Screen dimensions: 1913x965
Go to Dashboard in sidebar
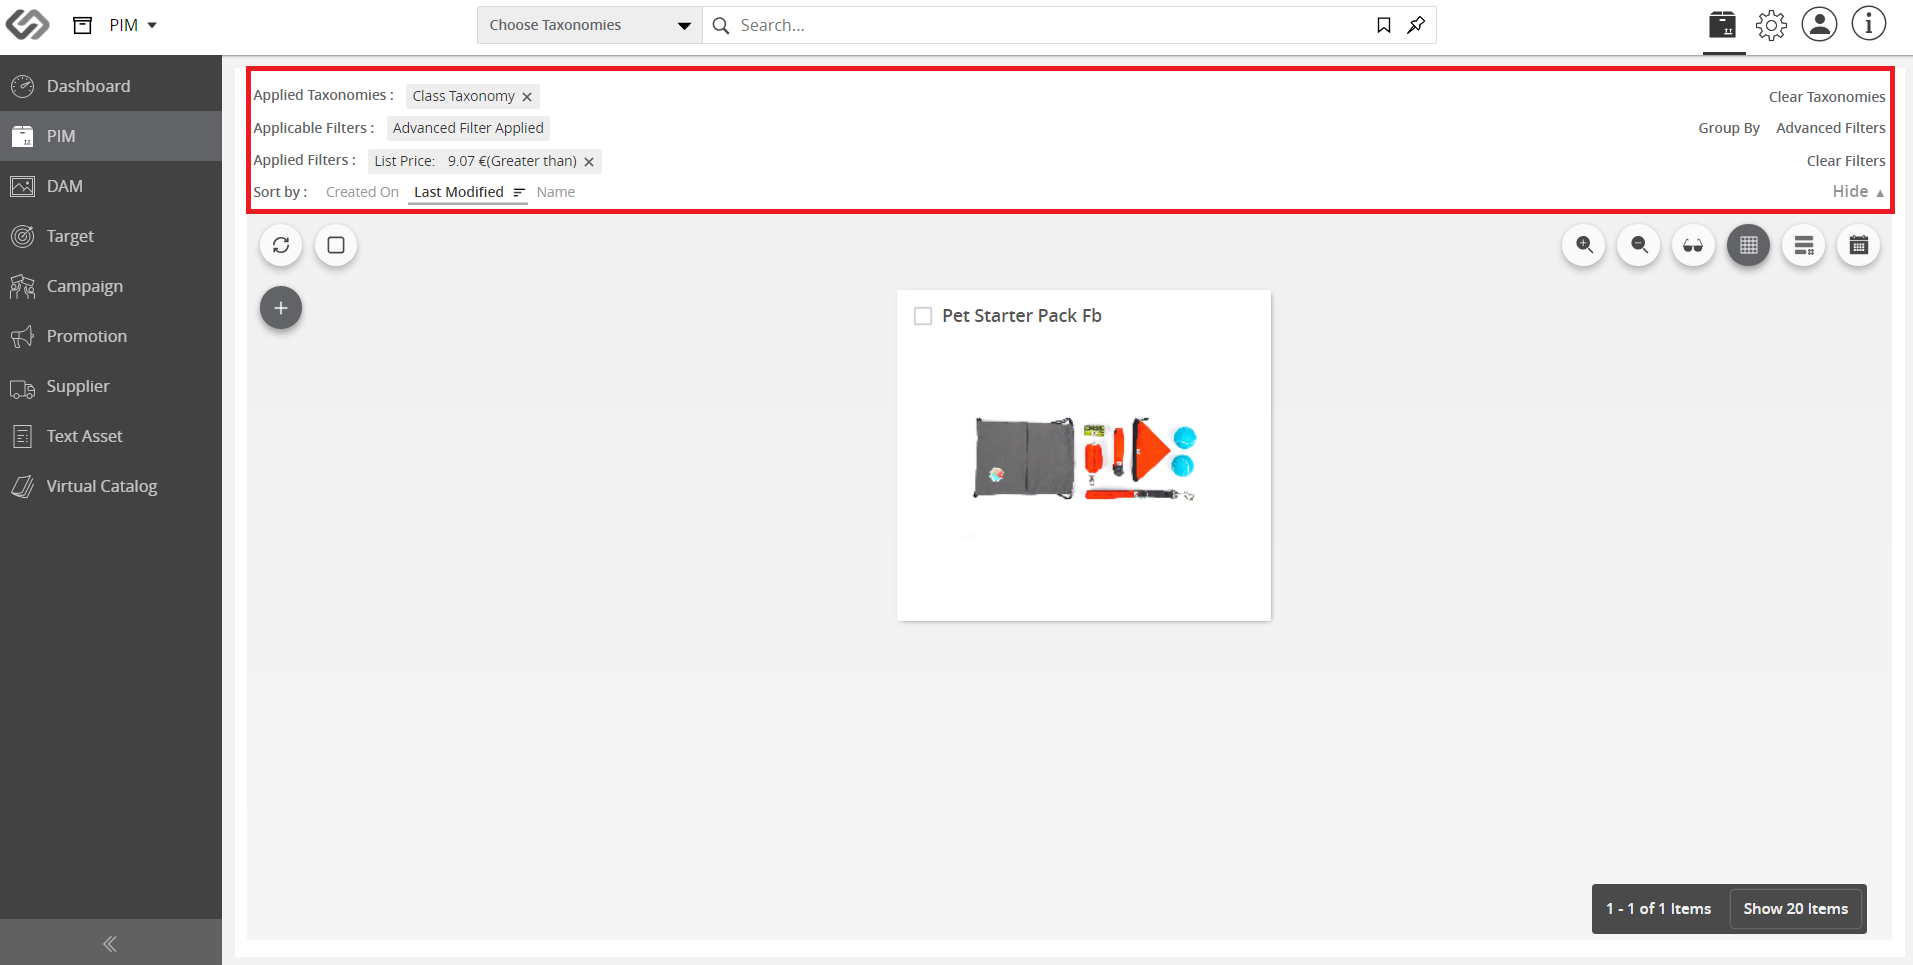click(x=111, y=86)
